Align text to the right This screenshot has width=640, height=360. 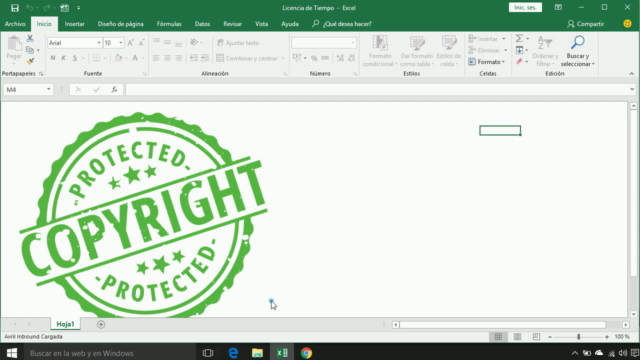[x=178, y=58]
